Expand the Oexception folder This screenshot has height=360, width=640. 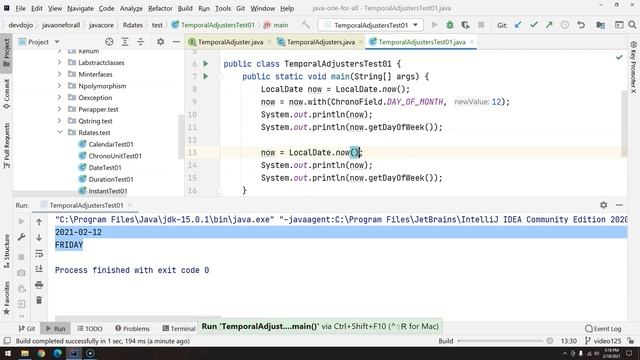[x=60, y=98]
